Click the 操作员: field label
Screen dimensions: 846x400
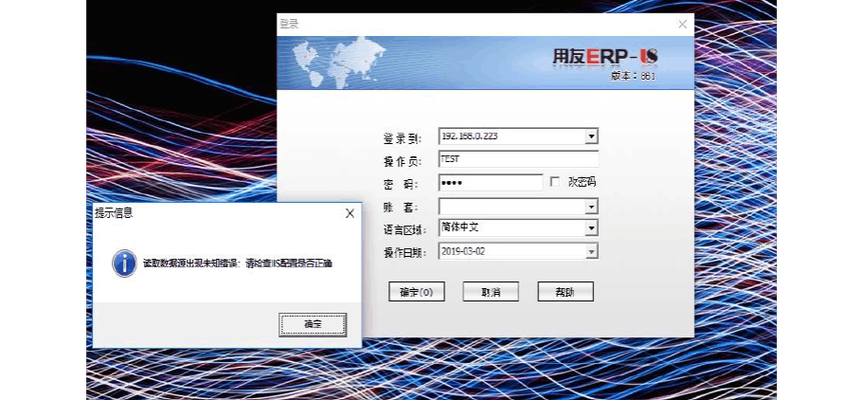[402, 161]
